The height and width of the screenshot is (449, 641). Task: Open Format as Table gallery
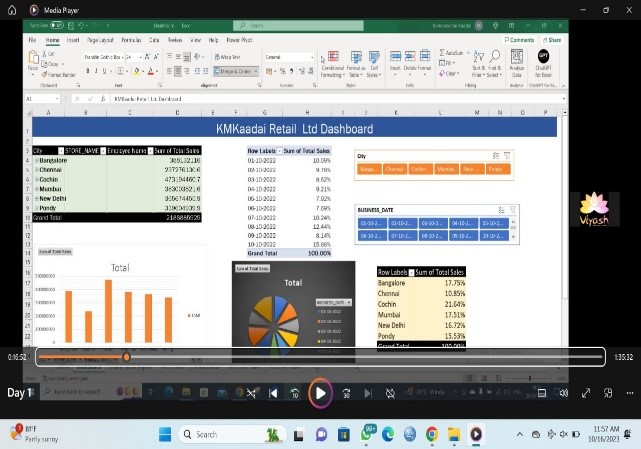click(356, 64)
